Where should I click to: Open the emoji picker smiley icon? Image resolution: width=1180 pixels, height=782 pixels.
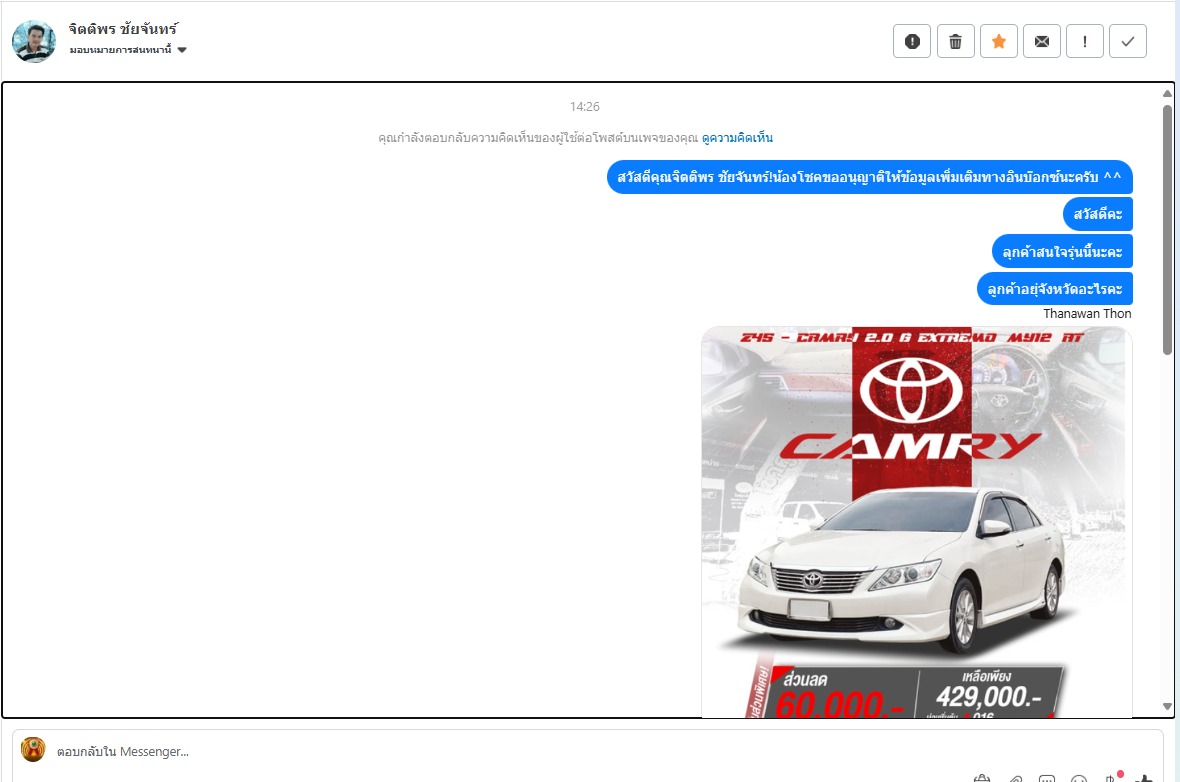(x=1079, y=778)
